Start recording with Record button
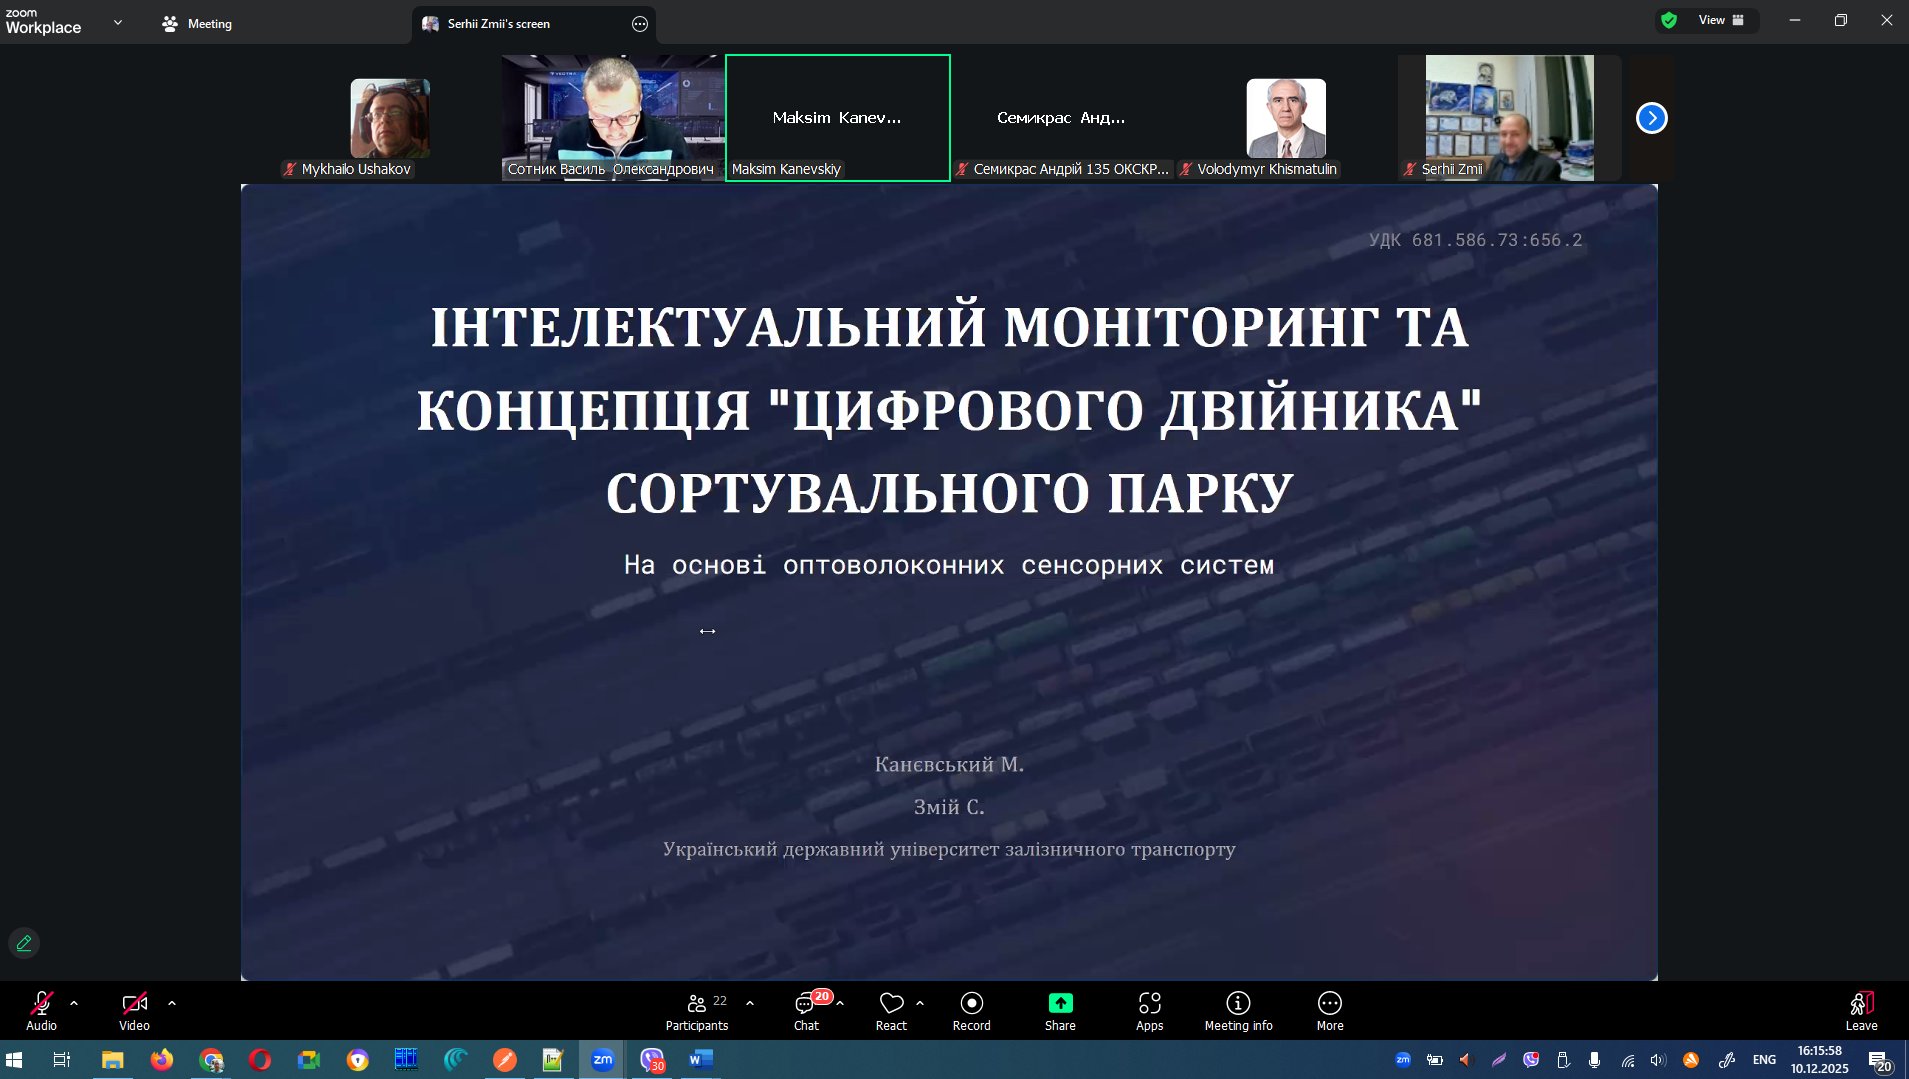The width and height of the screenshot is (1909, 1079). click(971, 1010)
